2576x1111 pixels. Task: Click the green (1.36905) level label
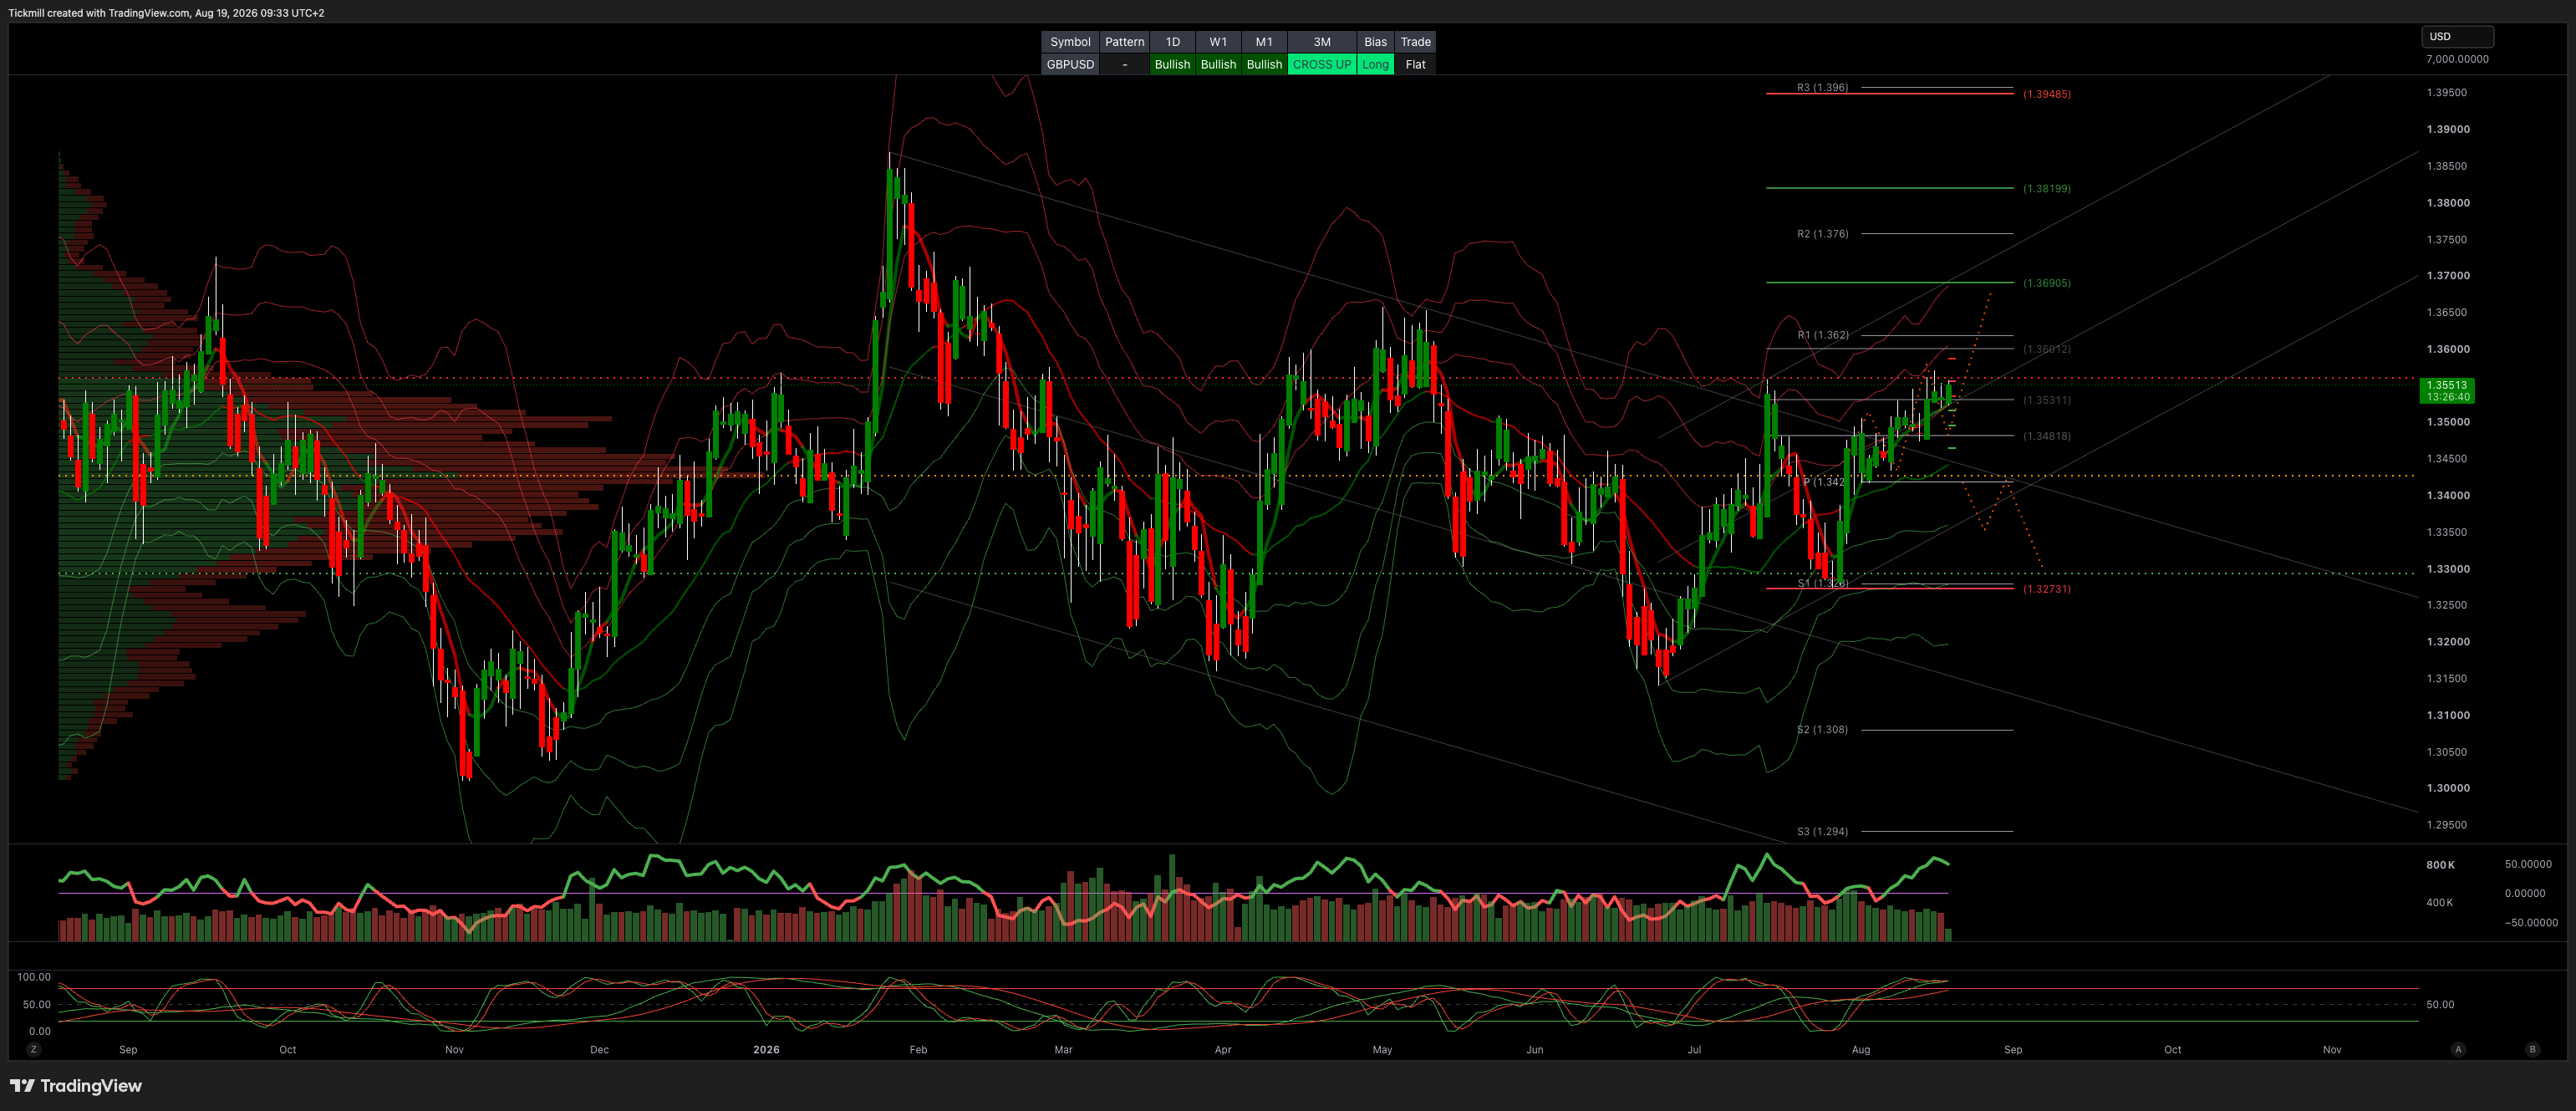pos(2046,283)
